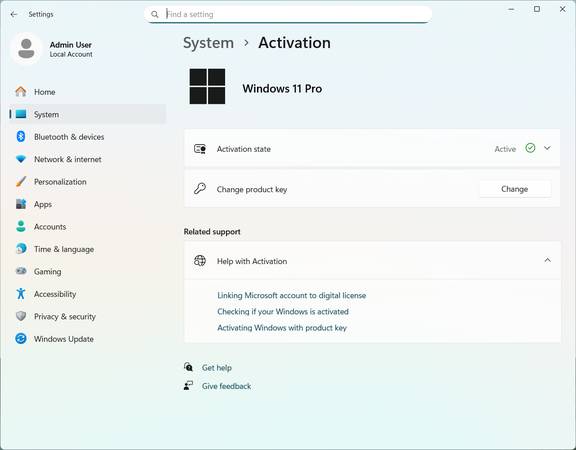Close the Settings window
Viewport: 576px width, 450px height.
562,9
